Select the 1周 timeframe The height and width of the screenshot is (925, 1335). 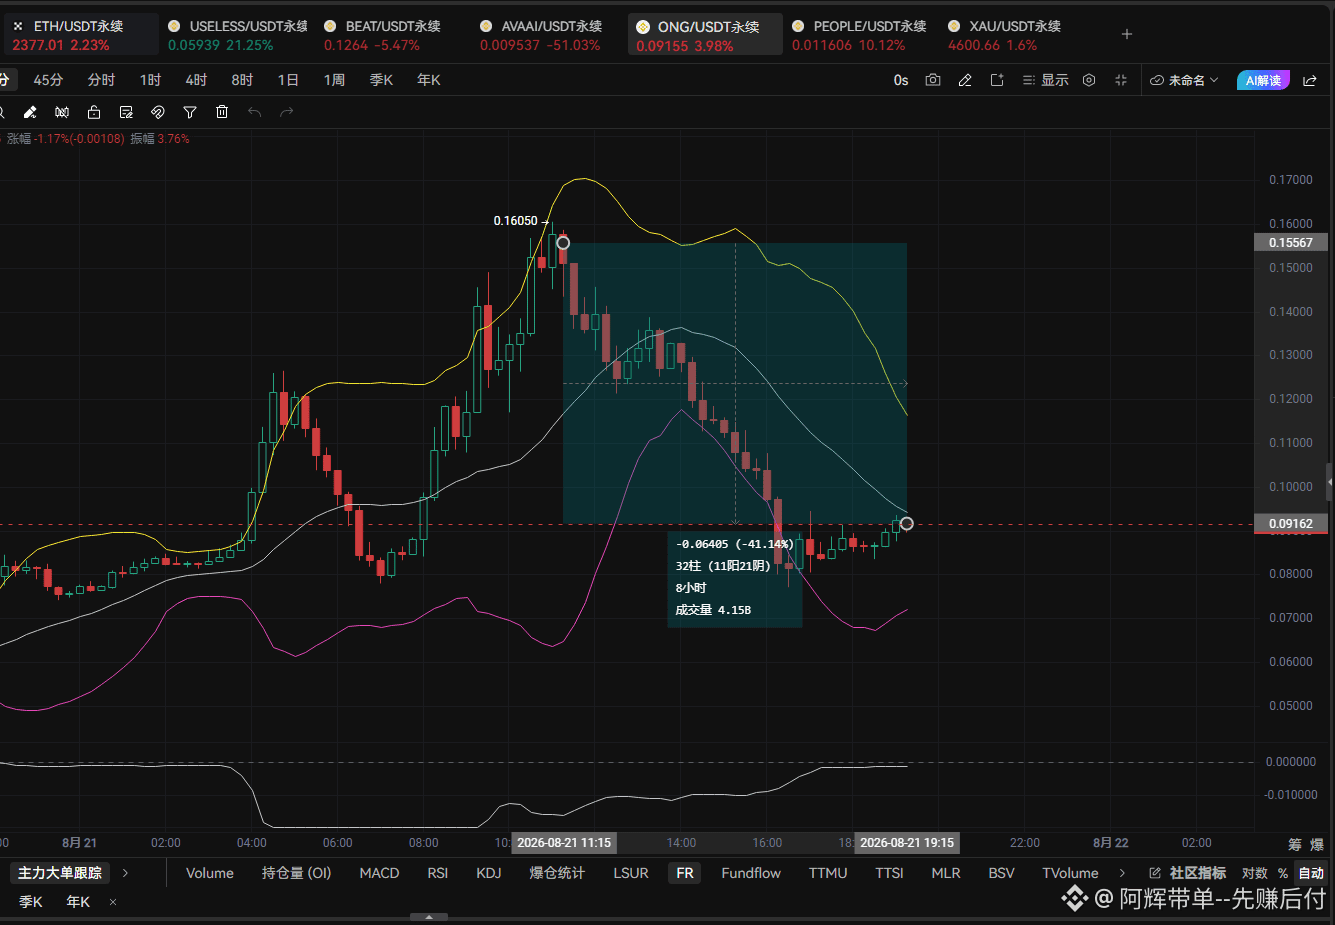tap(334, 80)
